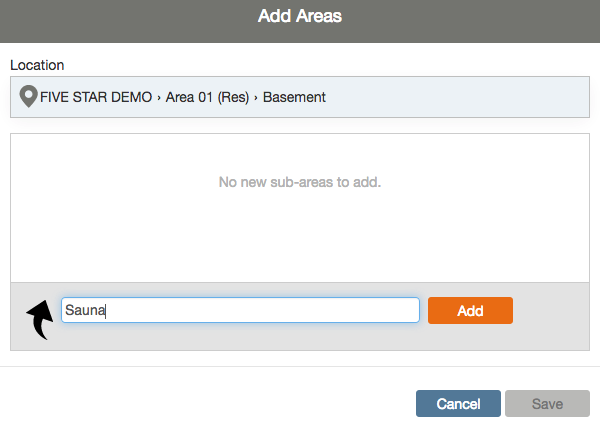Viewport: 600px width, 422px height.
Task: Click the divider line above Cancel and Save
Action: pos(300,367)
